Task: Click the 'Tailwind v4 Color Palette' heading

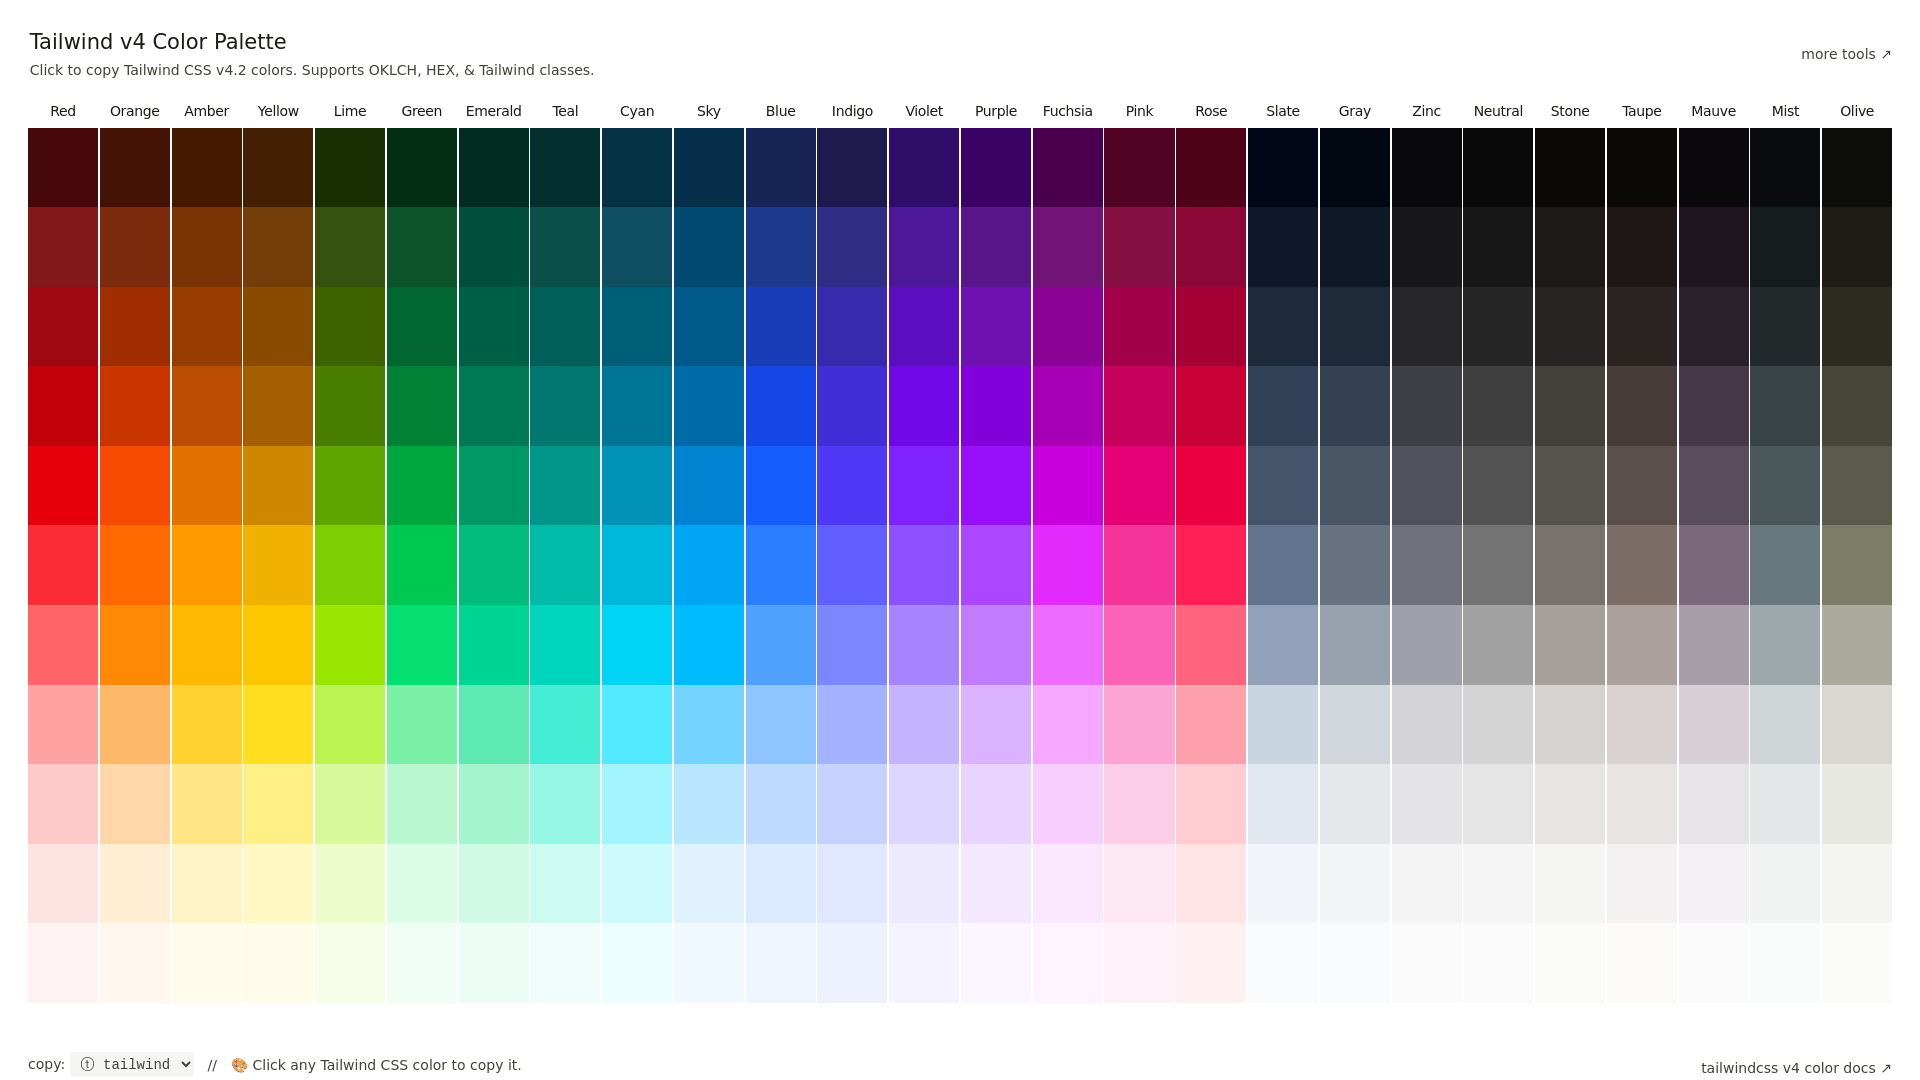Action: coord(158,42)
